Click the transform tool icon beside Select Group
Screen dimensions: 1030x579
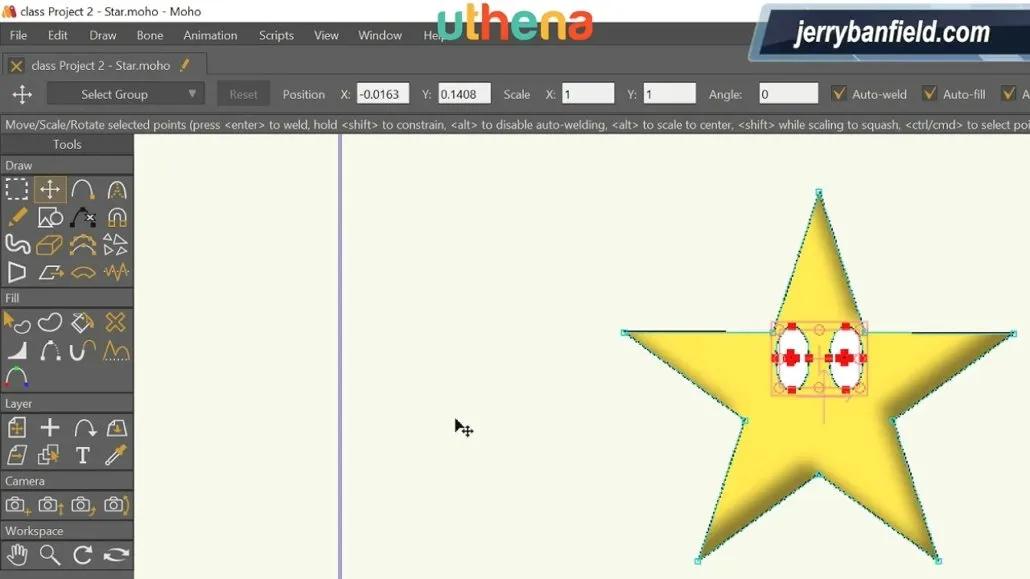[x=22, y=94]
